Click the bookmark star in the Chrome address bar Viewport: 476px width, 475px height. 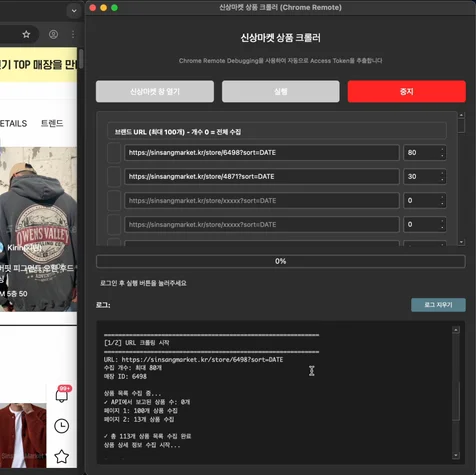click(x=26, y=34)
